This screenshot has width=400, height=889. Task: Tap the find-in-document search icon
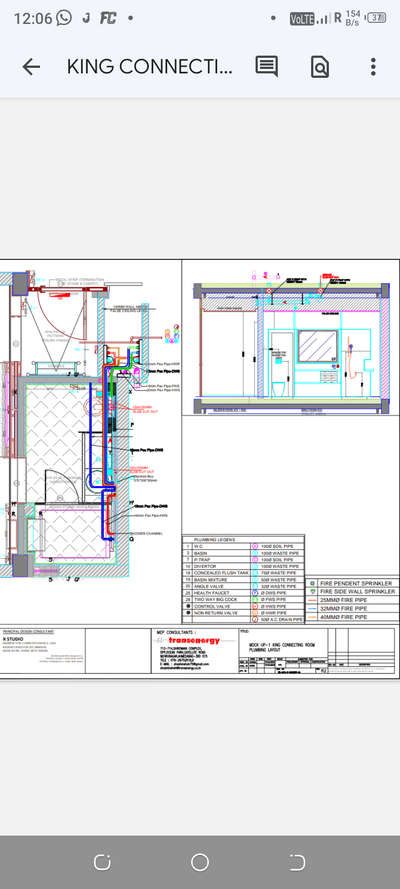320,67
